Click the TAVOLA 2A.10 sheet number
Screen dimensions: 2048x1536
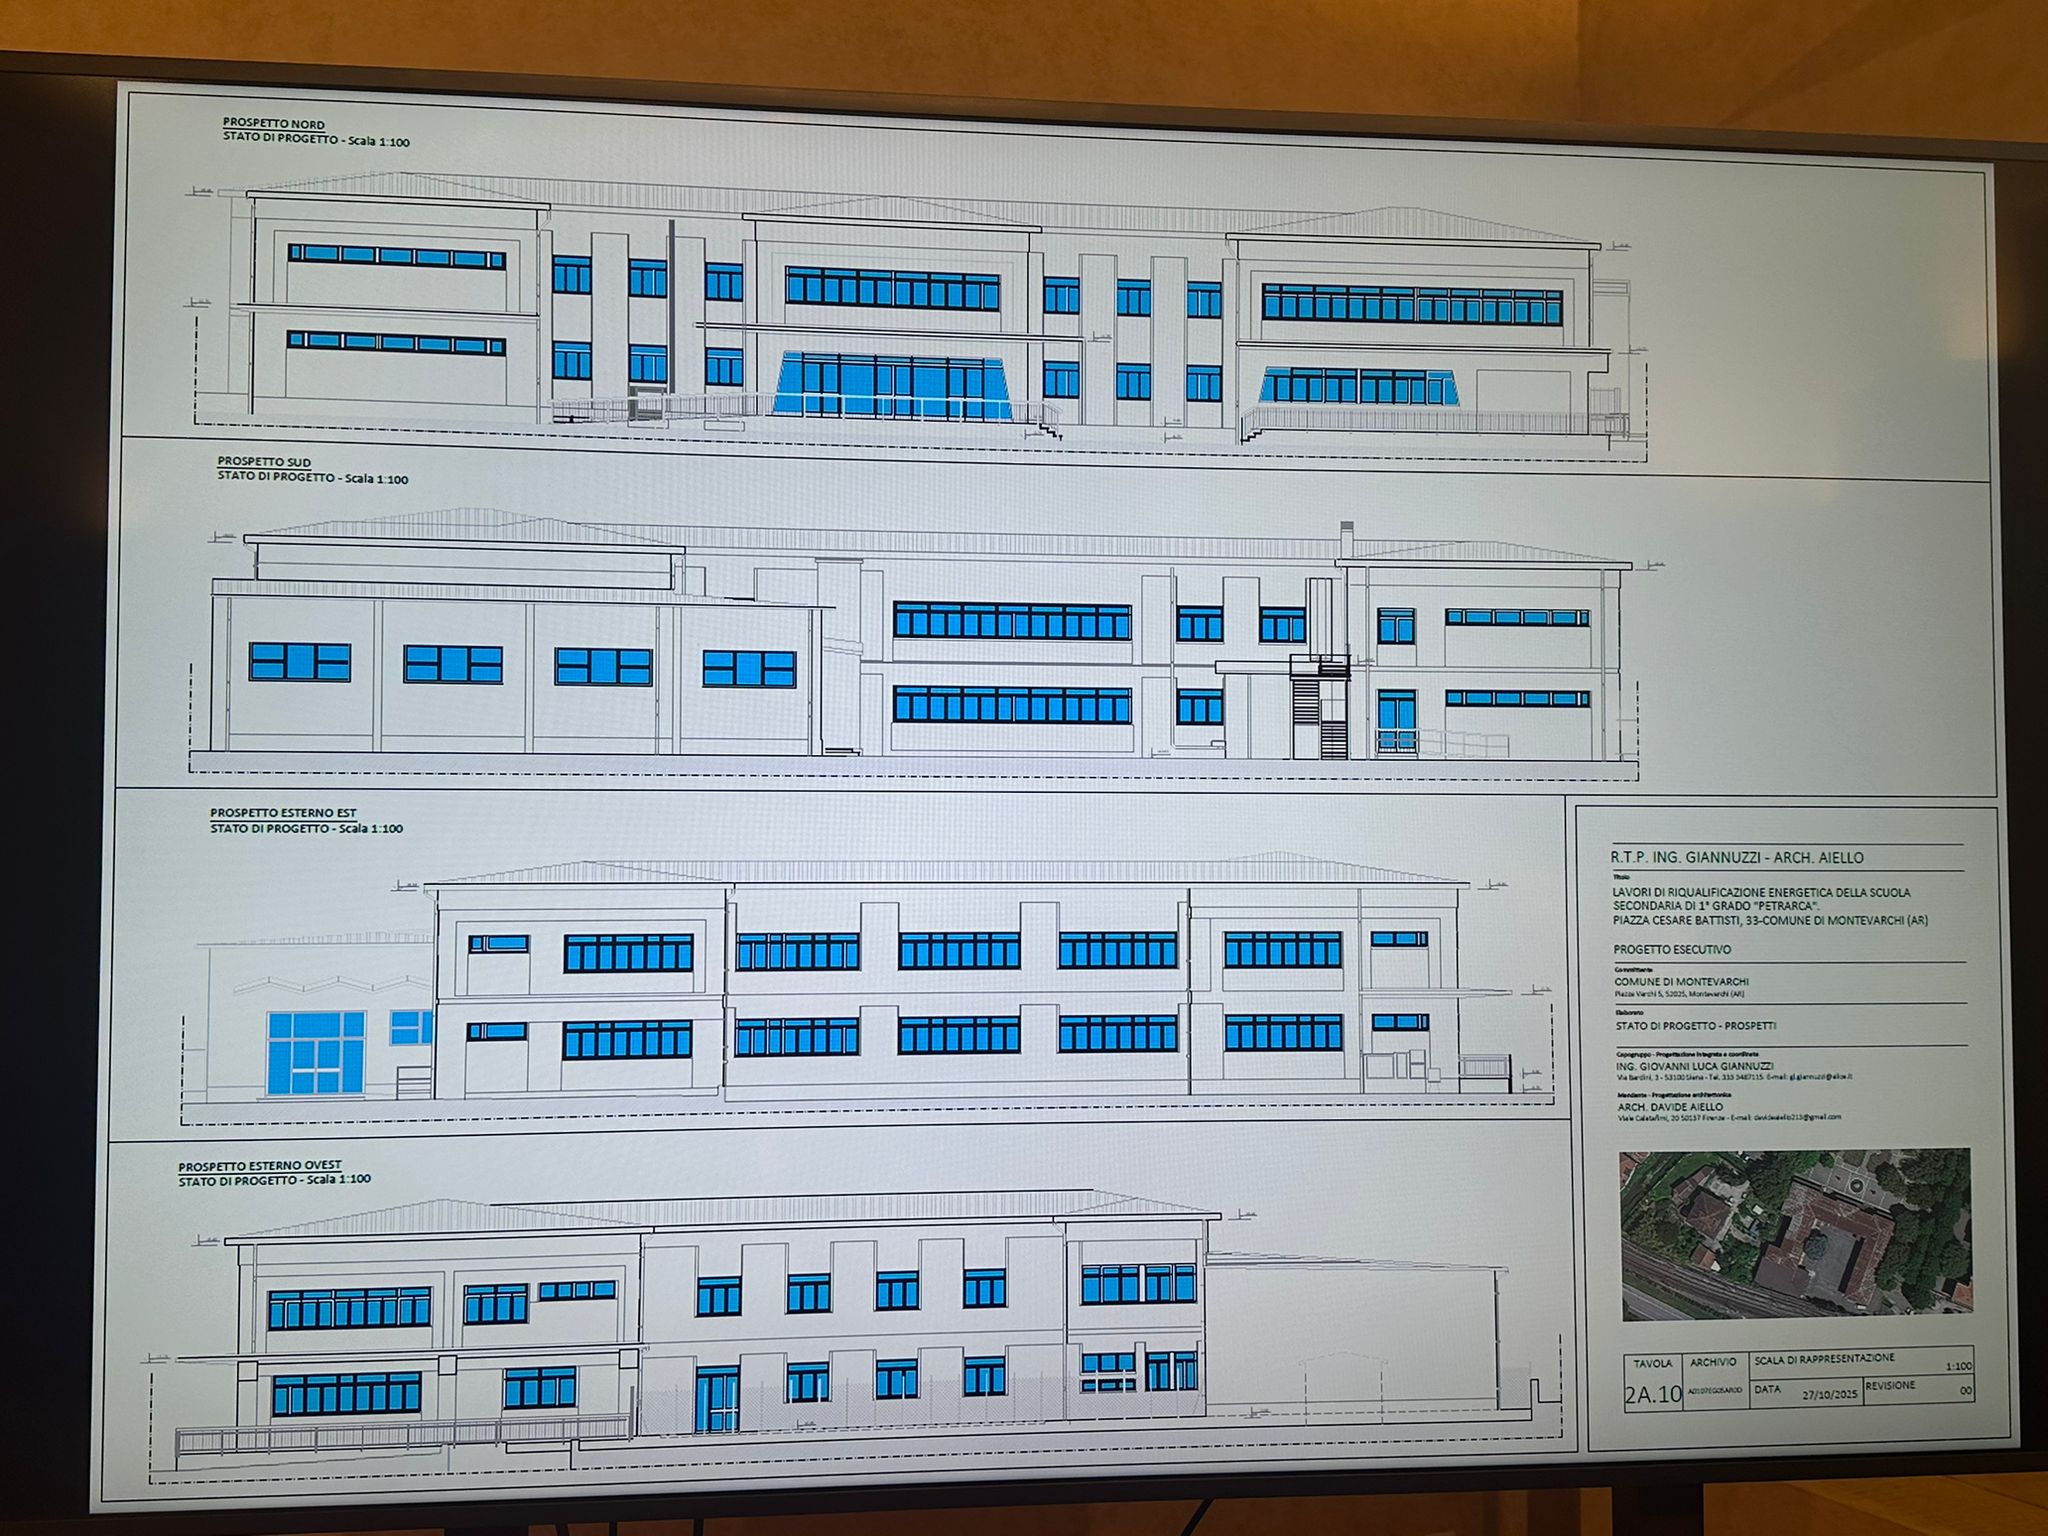1653,1394
